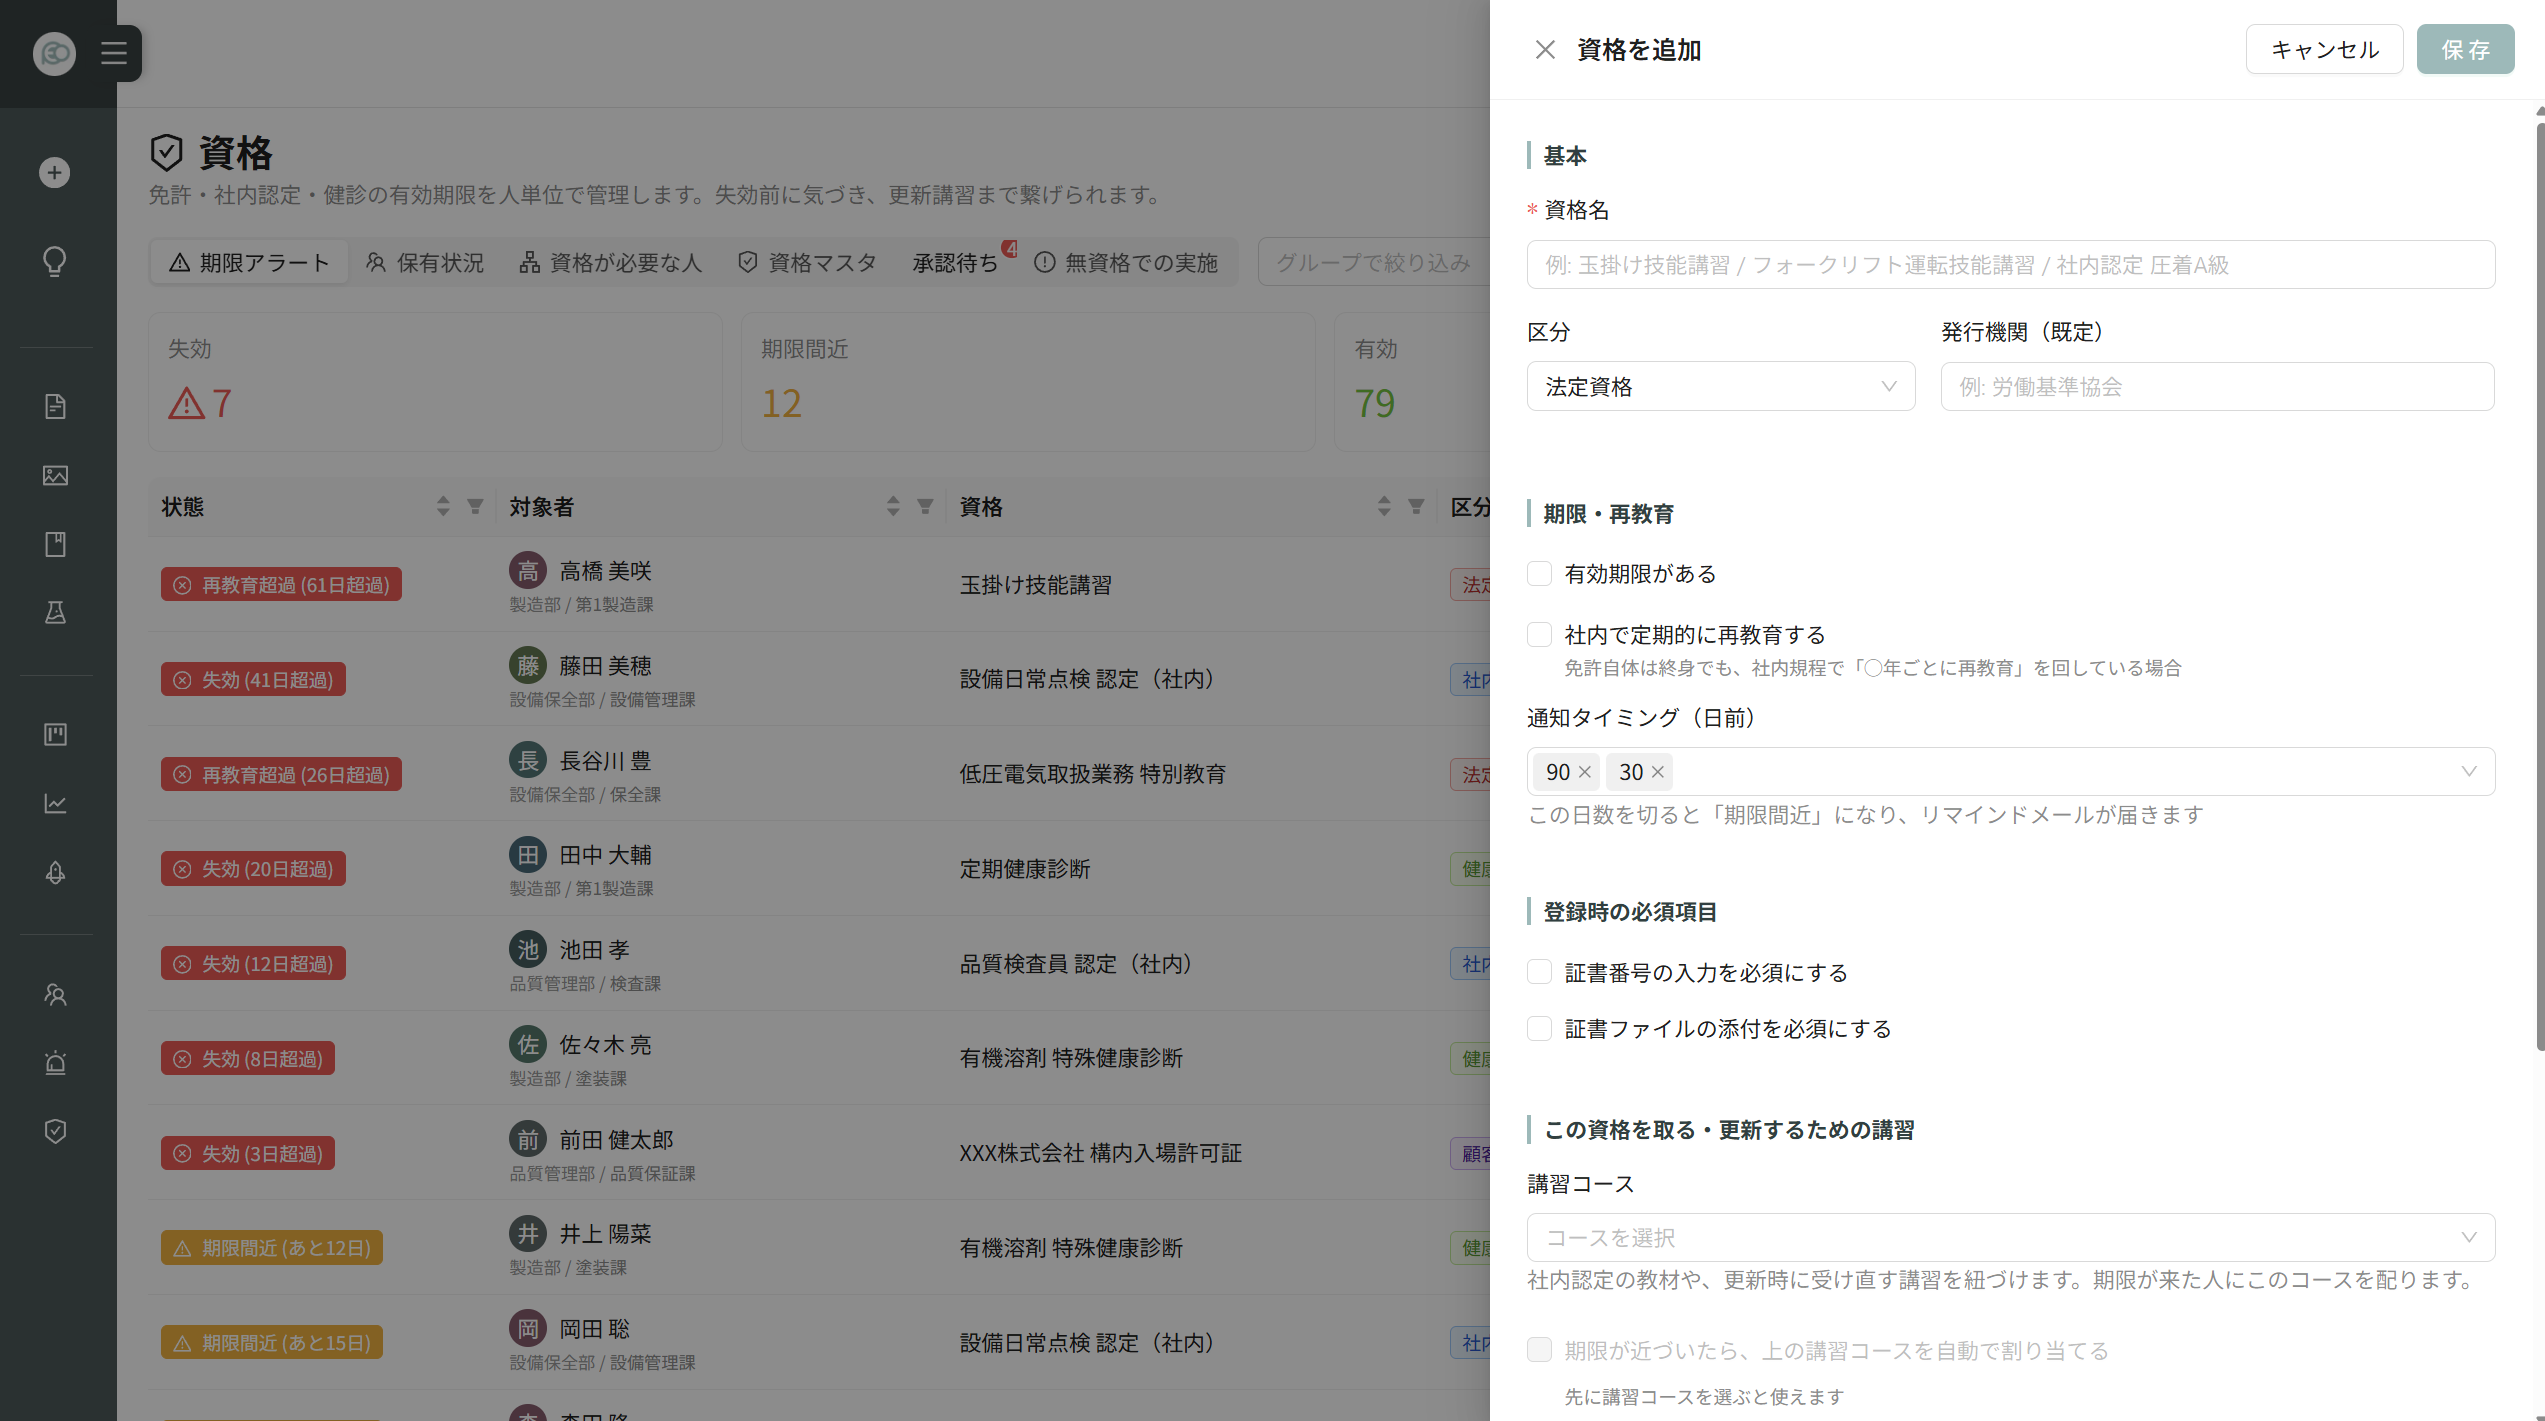
Task: Expand the 通知タイミング（日前） dropdown arrow
Action: (x=2468, y=772)
